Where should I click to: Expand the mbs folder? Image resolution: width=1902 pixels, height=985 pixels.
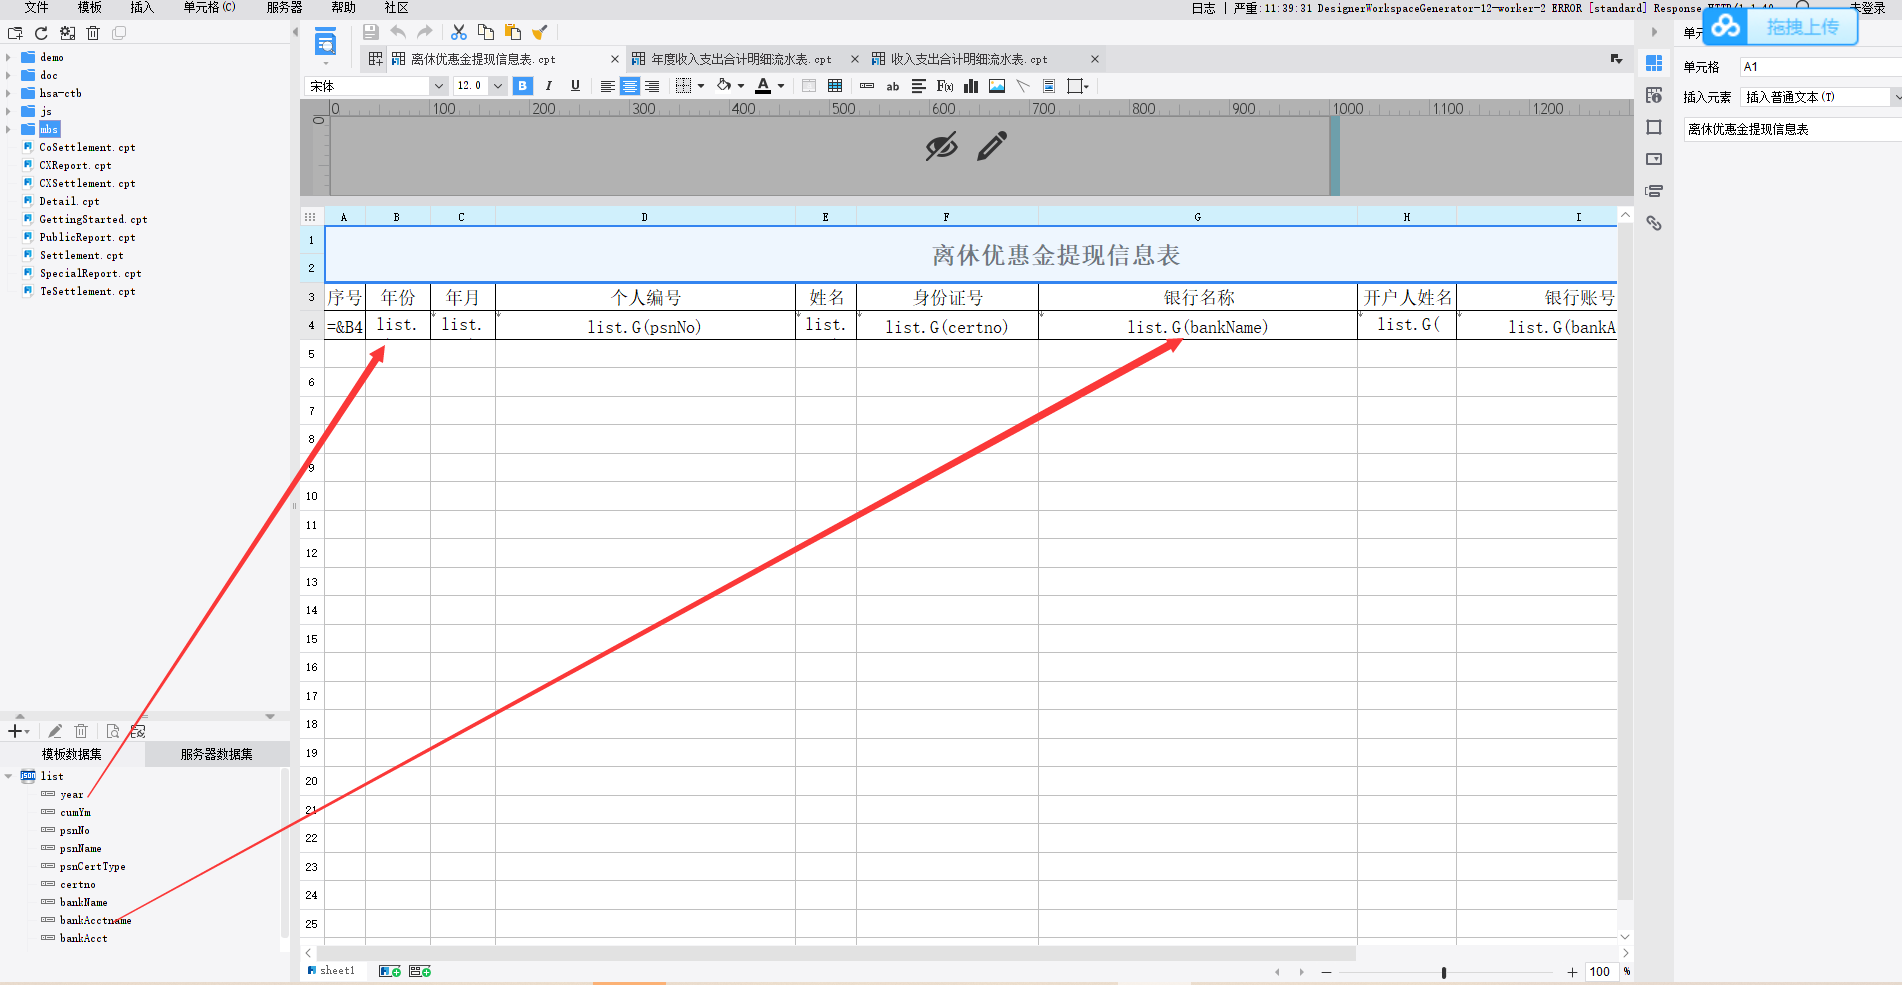tap(8, 129)
